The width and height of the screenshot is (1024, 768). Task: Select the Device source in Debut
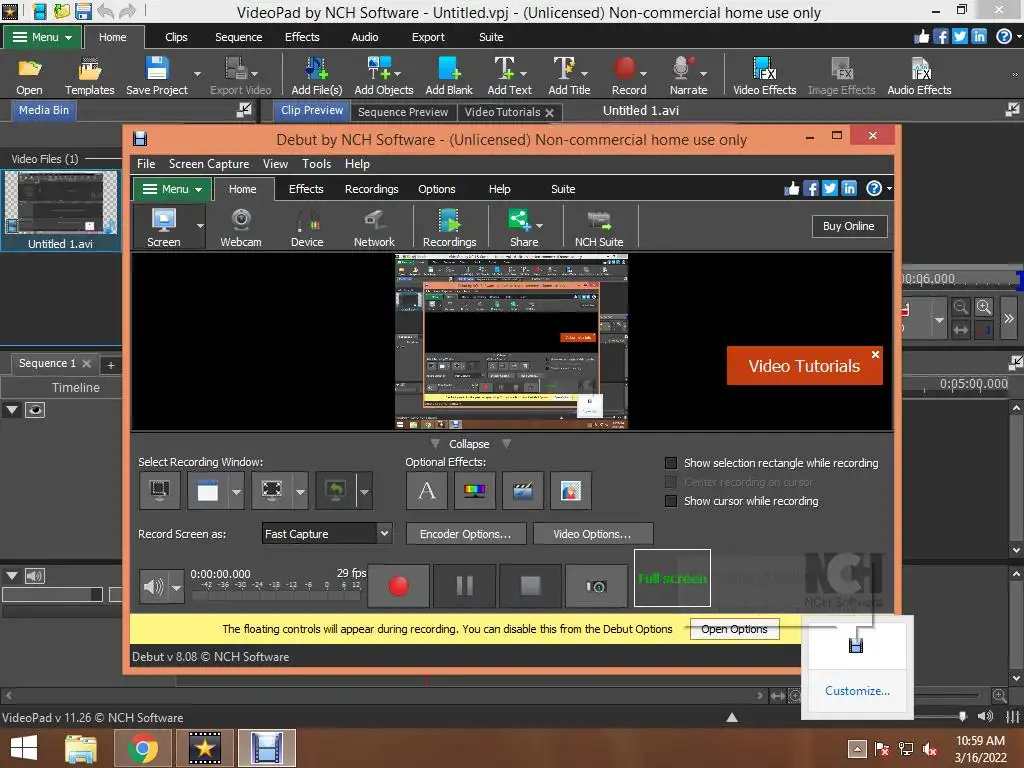(306, 227)
